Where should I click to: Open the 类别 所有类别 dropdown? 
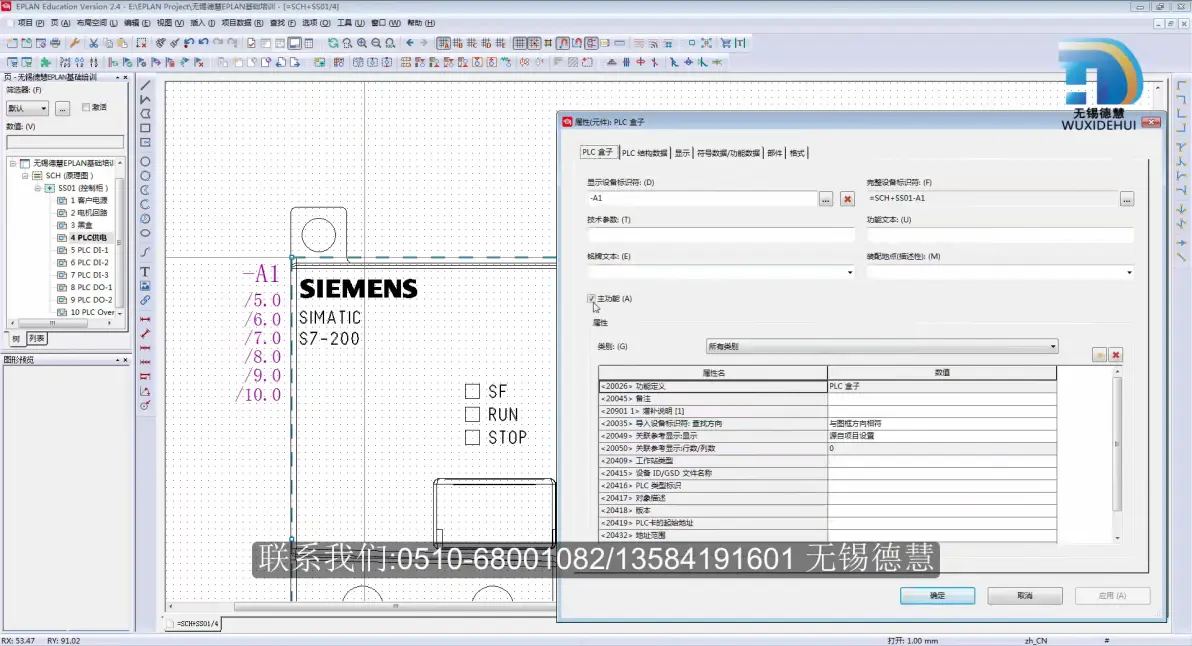pos(882,347)
